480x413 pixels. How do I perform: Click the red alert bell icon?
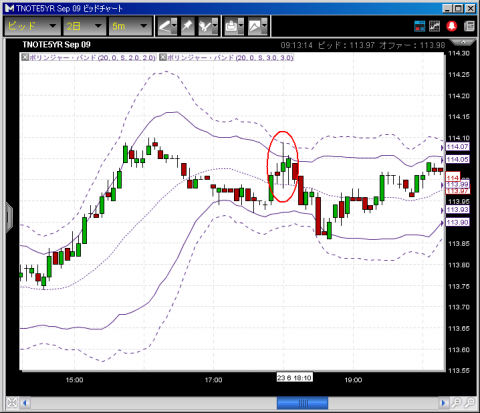452,26
